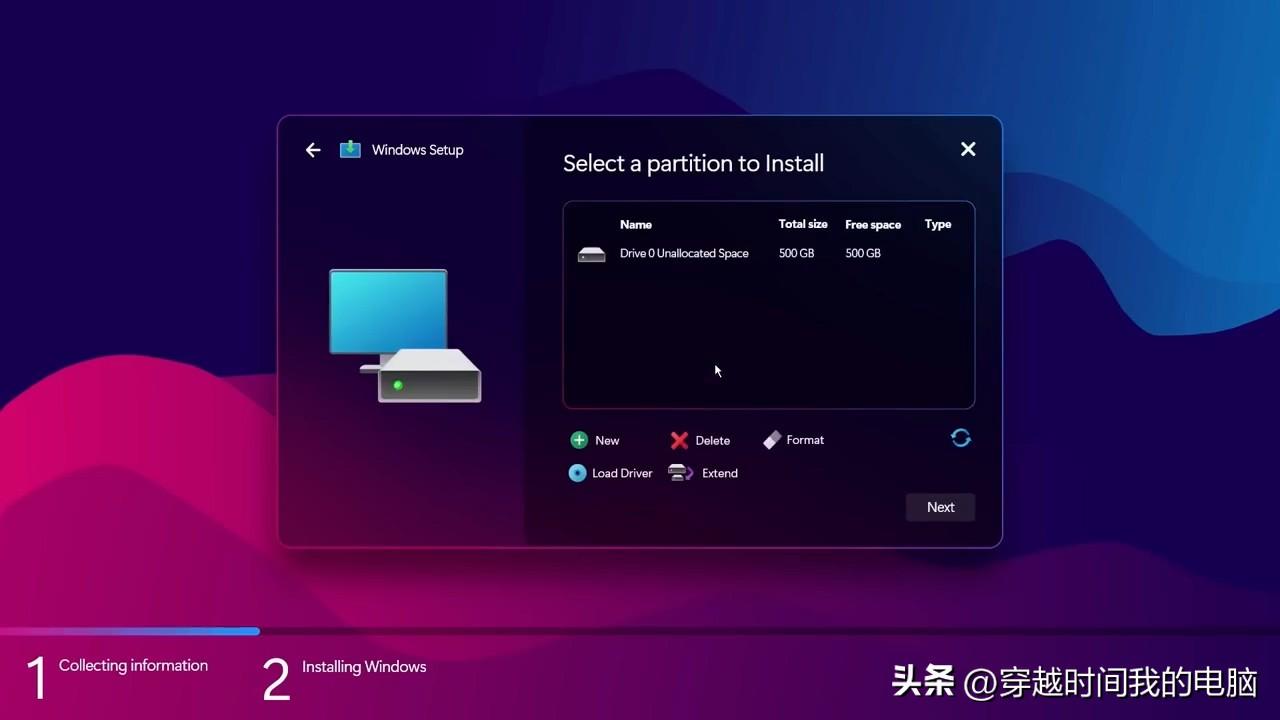
Task: Select Drive 0 Unallocated Space row
Action: (768, 254)
